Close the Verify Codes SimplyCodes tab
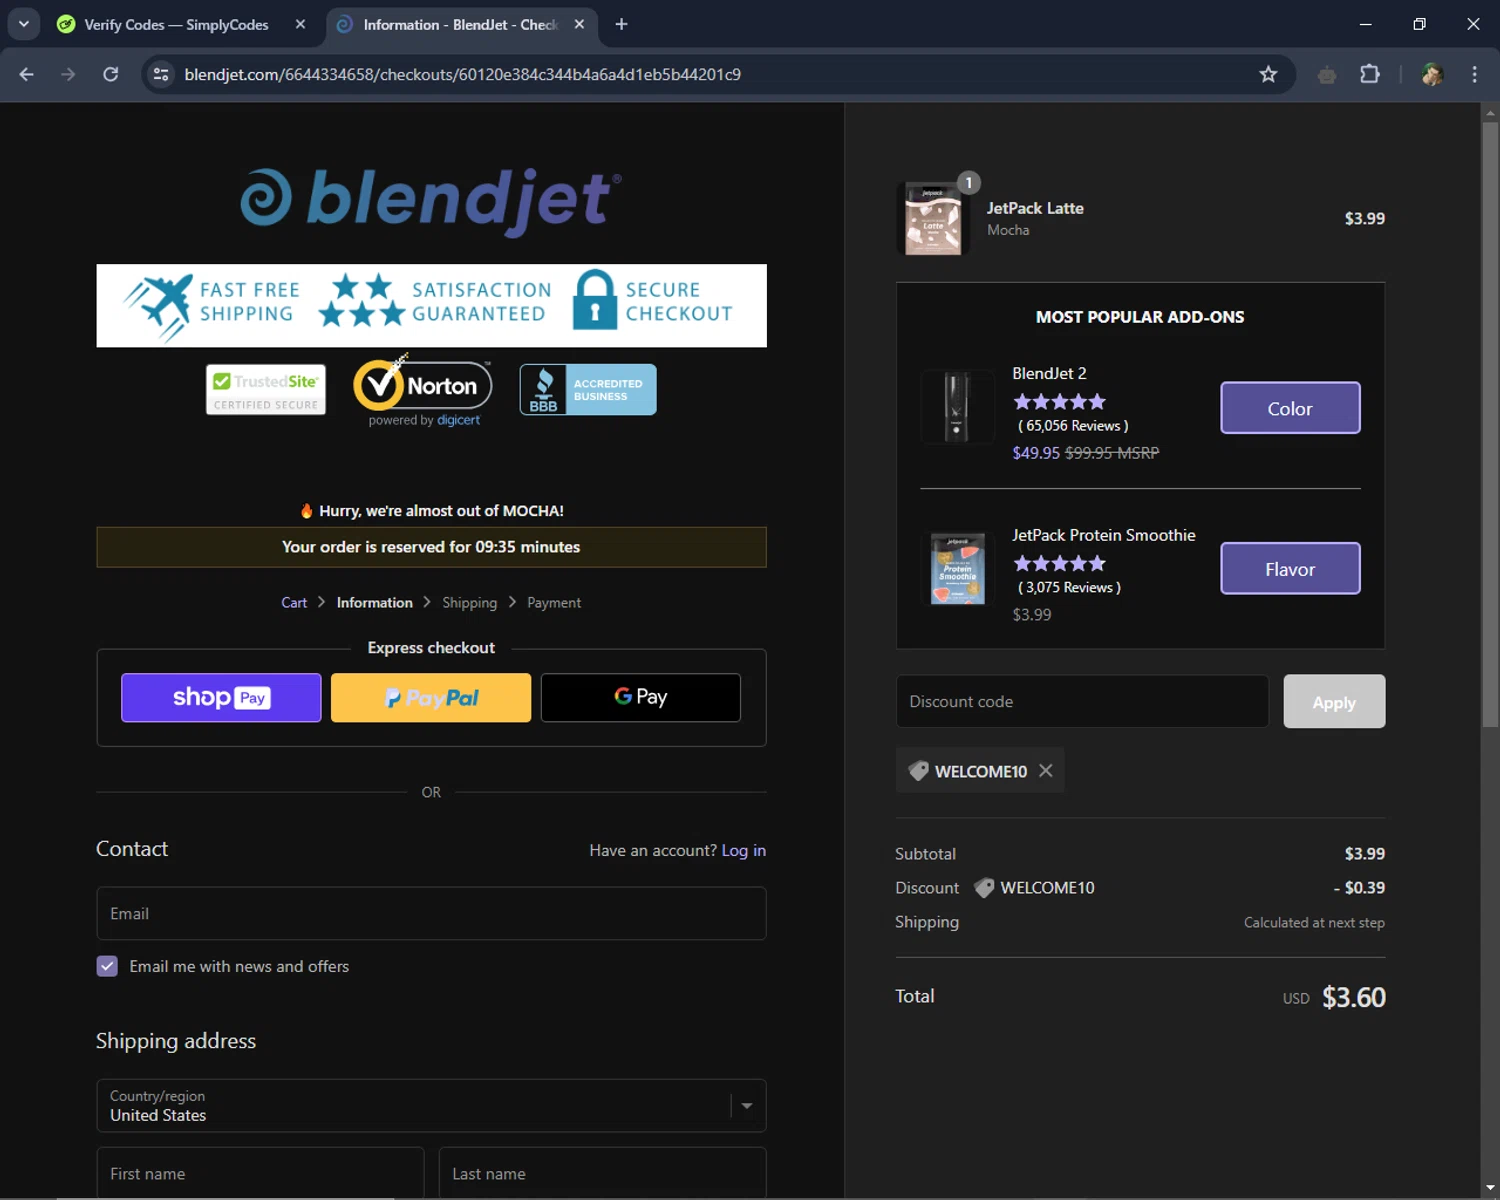Viewport: 1500px width, 1200px height. 300,24
